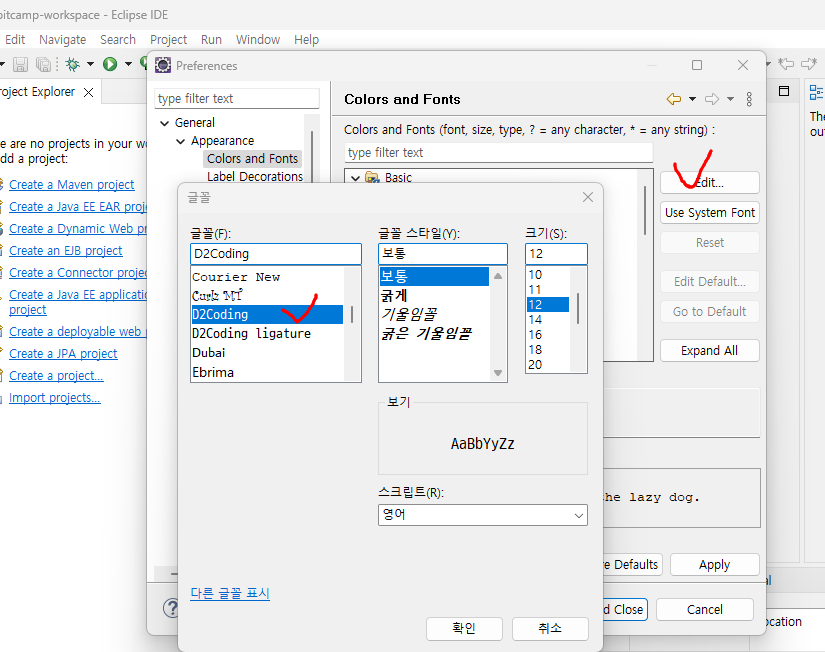Select font size 16
The height and width of the screenshot is (652, 825).
[x=548, y=335]
